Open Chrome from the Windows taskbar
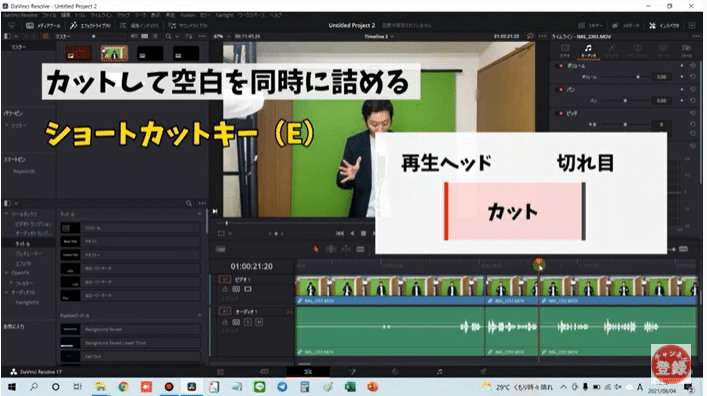This screenshot has height=396, width=707. click(x=123, y=387)
